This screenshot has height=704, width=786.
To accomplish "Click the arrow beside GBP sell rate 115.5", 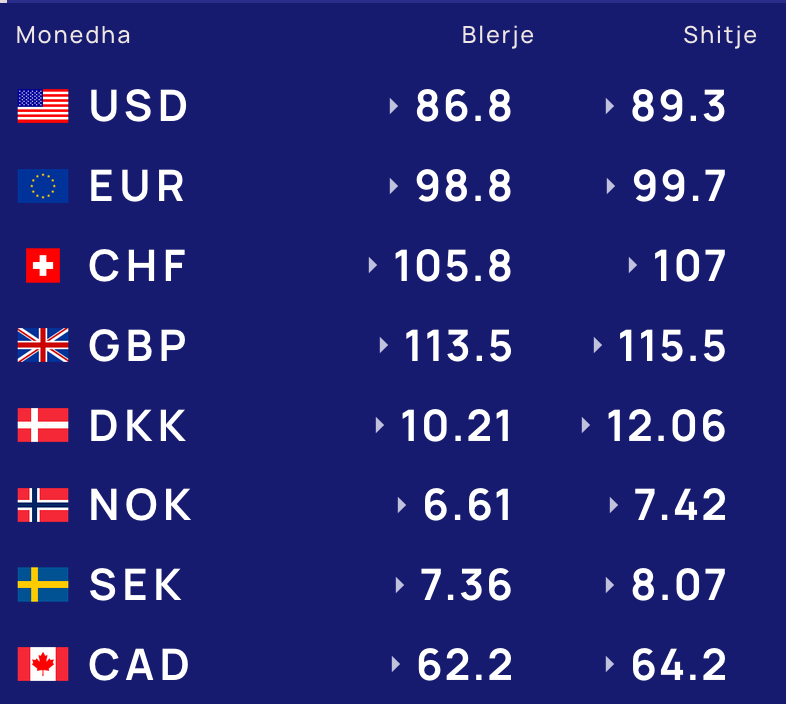I will tap(598, 345).
